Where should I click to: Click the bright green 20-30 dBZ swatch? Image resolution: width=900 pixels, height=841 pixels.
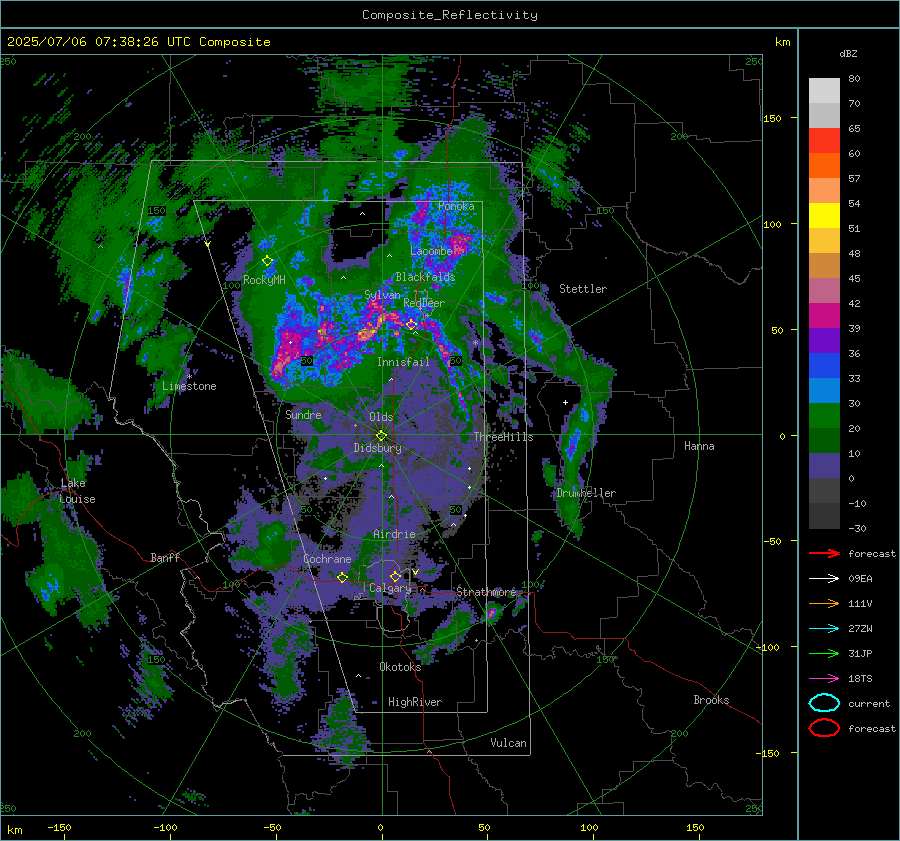(824, 415)
